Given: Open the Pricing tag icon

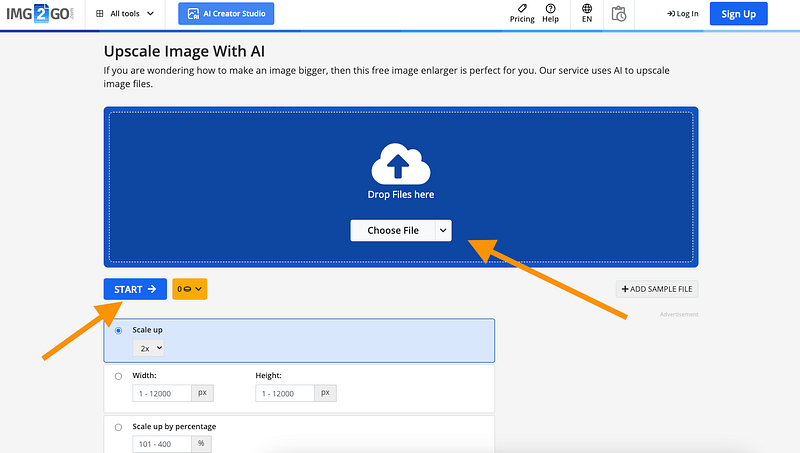Looking at the screenshot, I should [522, 9].
